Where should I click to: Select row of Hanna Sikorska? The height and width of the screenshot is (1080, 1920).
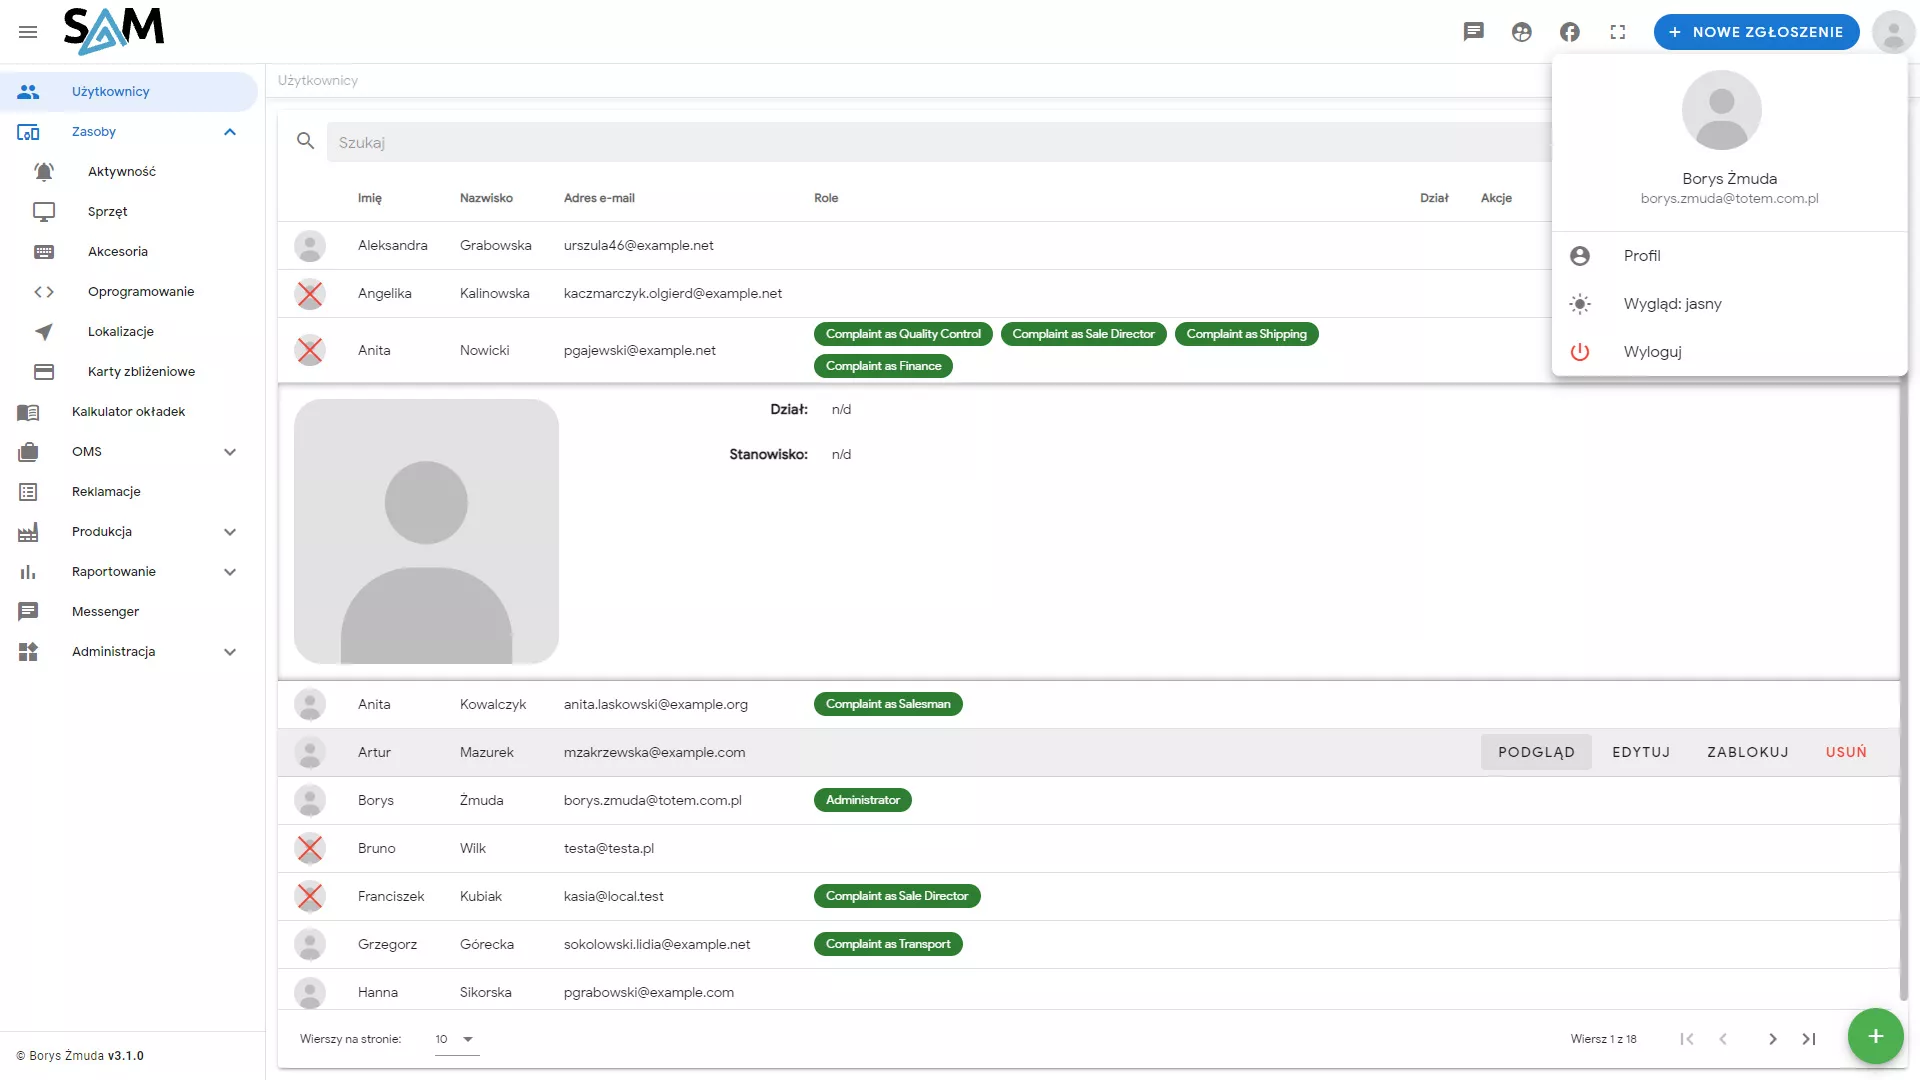click(x=1088, y=990)
